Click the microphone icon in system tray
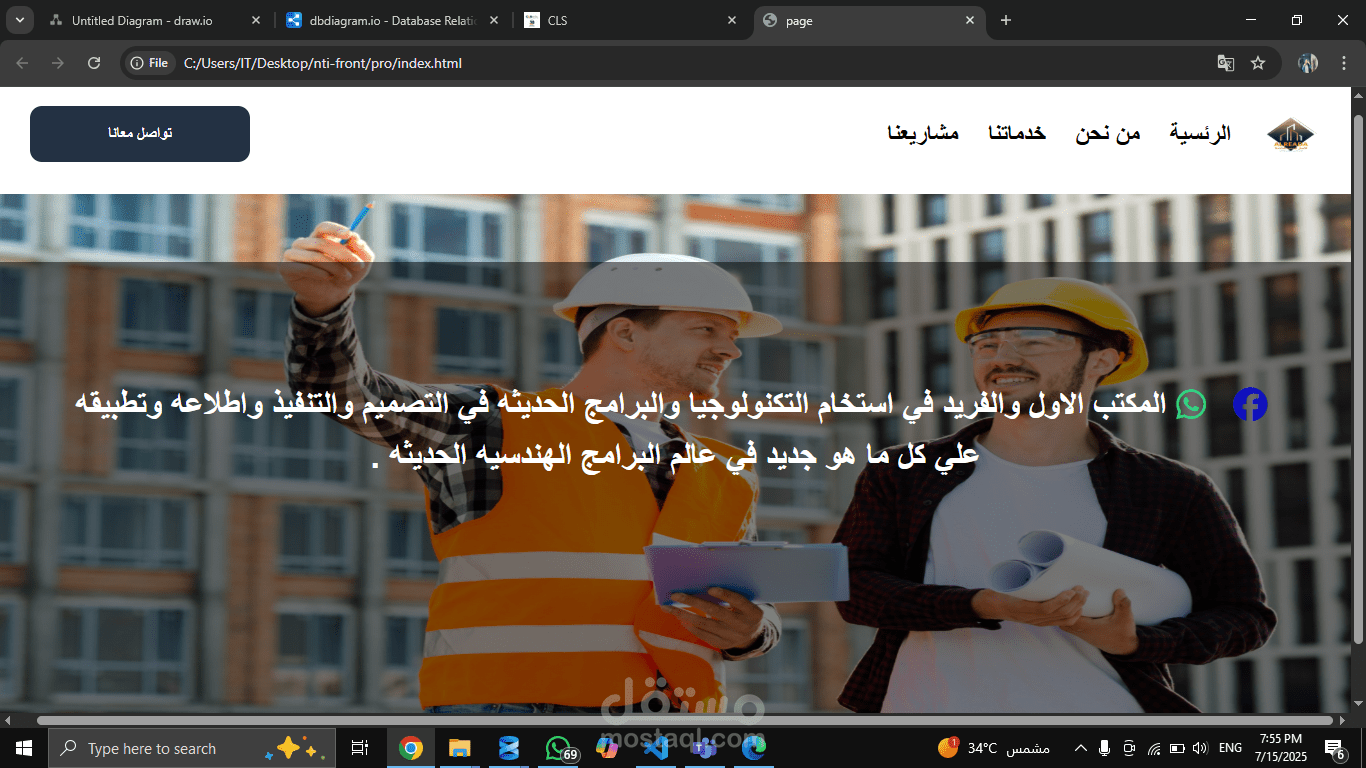The width and height of the screenshot is (1366, 768). 1105,748
